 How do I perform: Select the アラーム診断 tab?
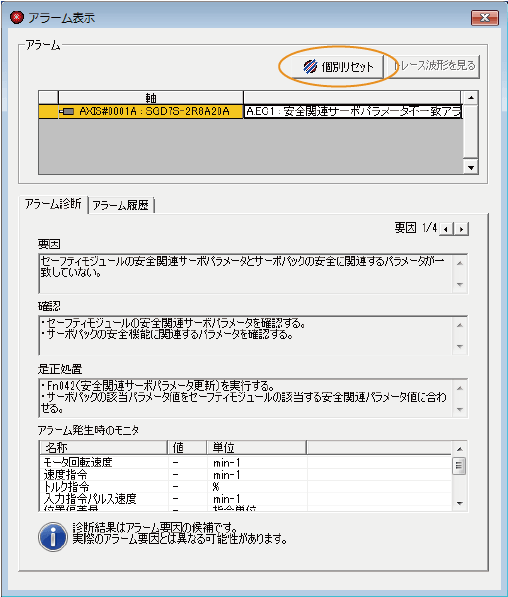point(53,204)
